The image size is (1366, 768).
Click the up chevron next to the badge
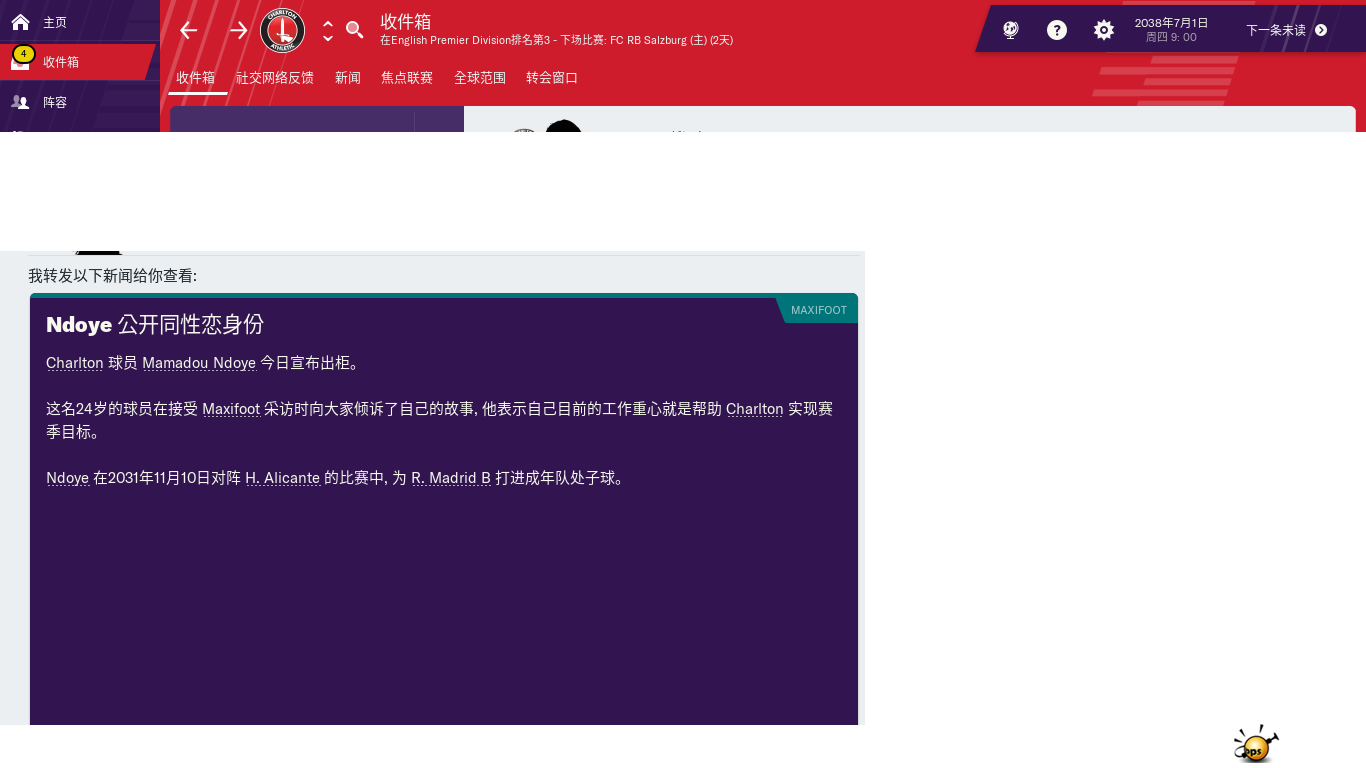coord(328,23)
